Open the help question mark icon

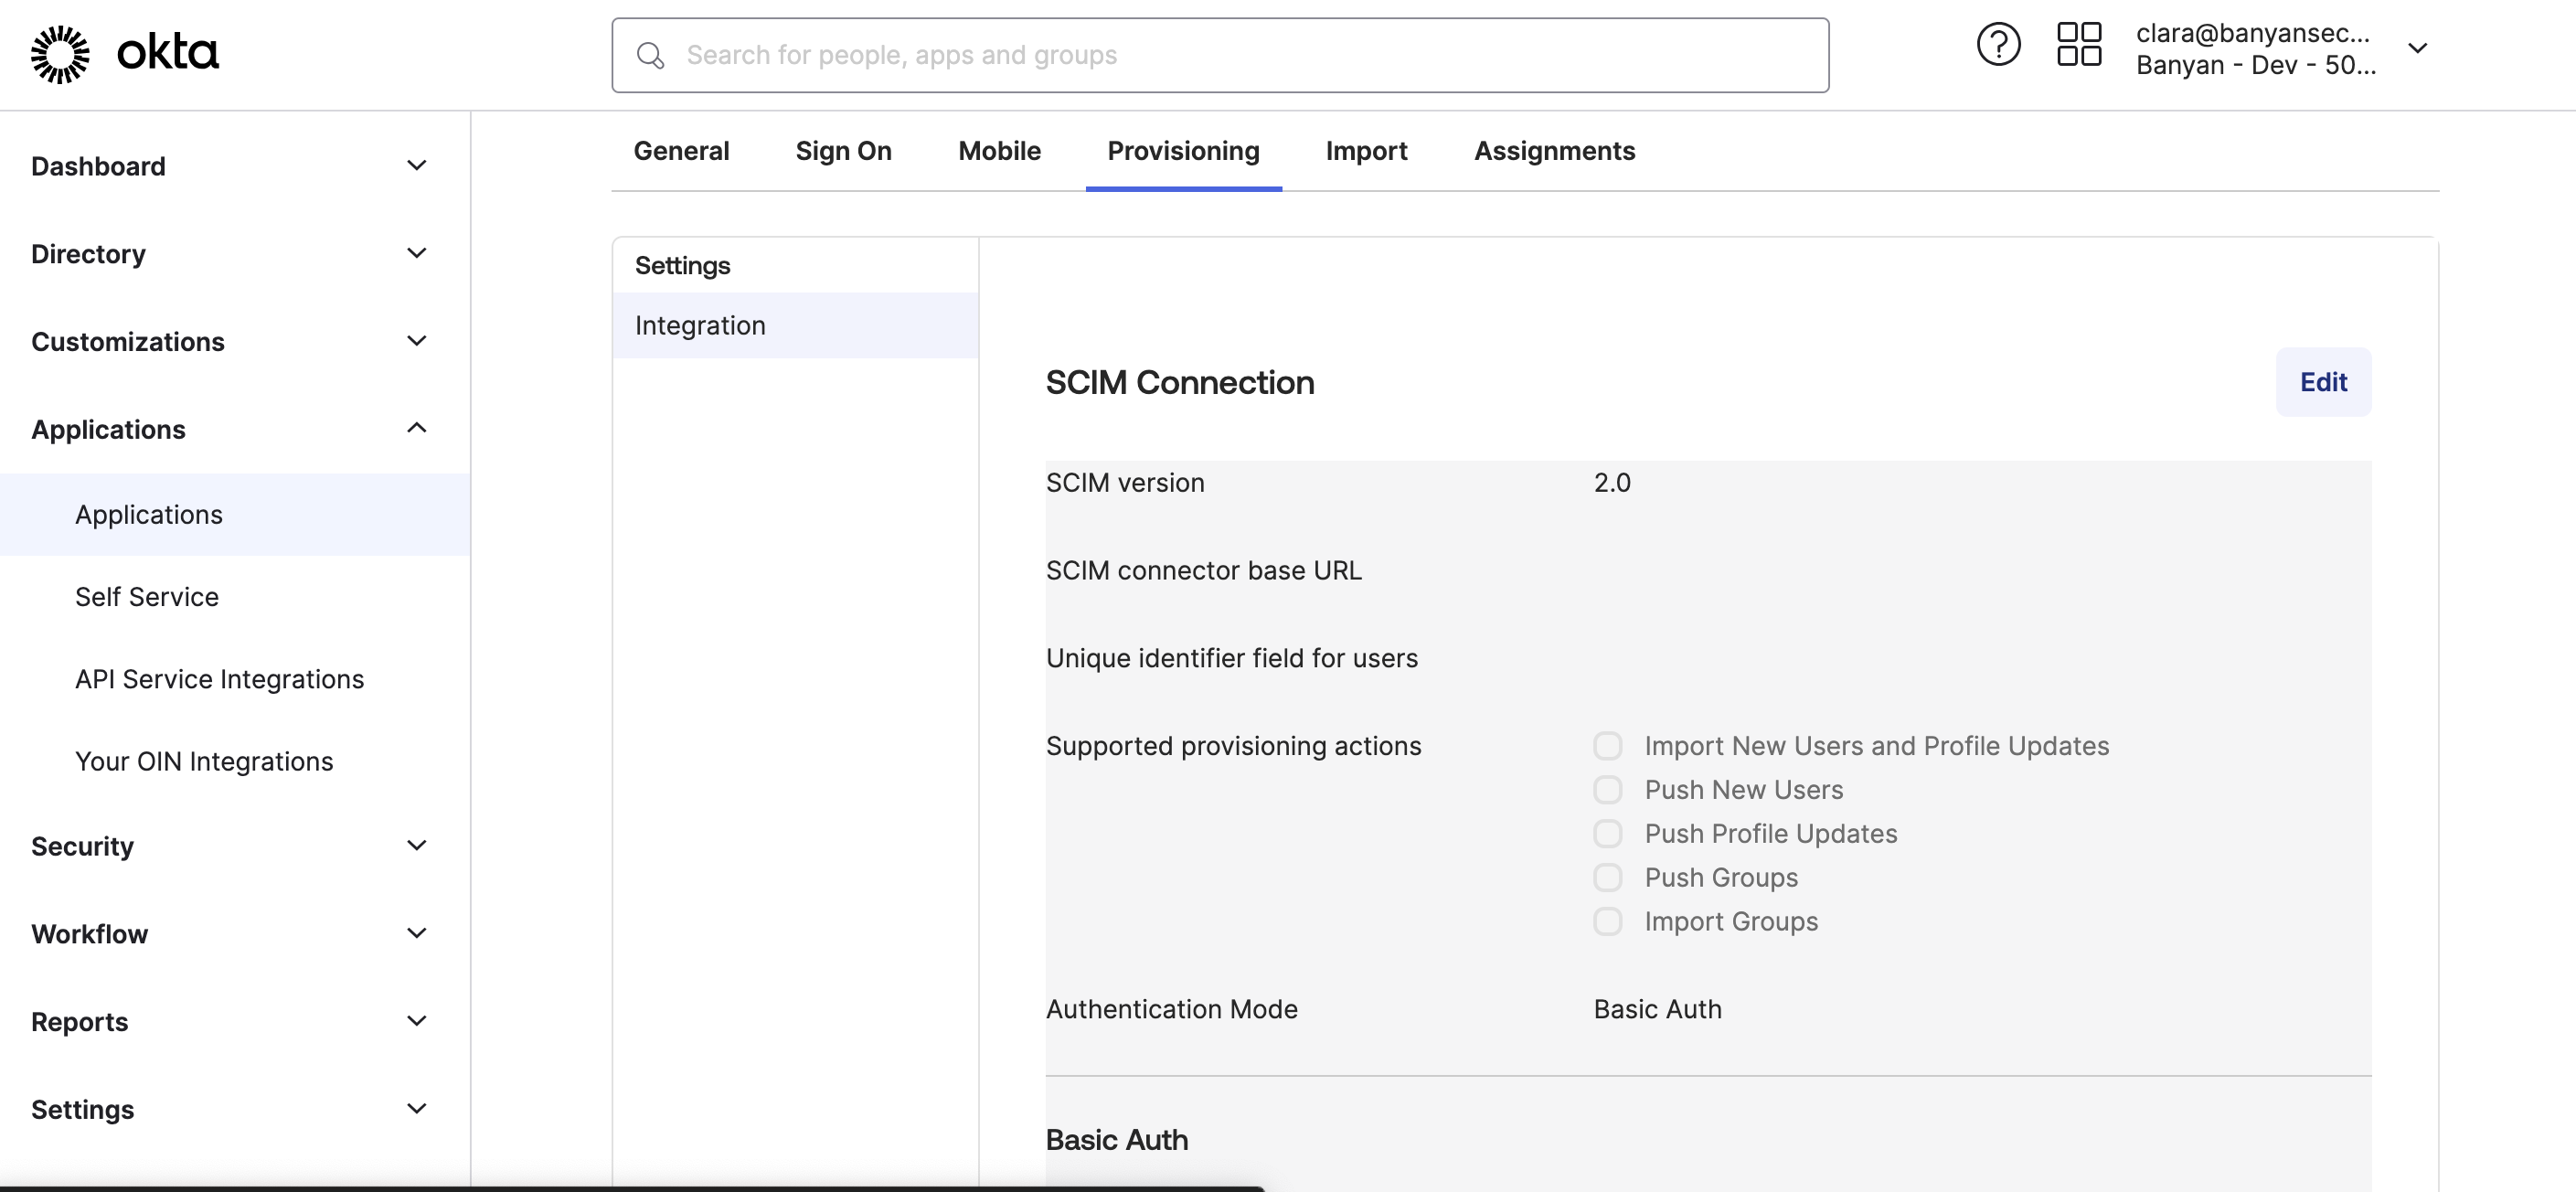[x=1997, y=46]
